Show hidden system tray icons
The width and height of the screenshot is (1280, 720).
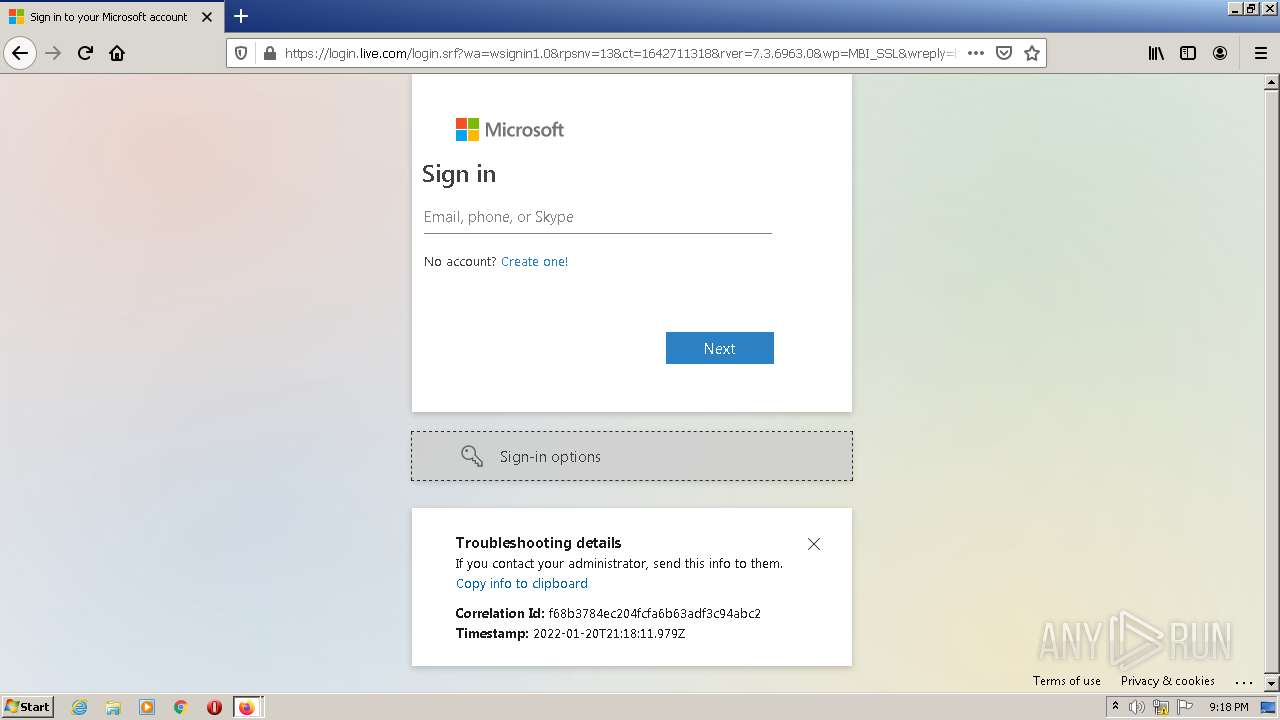point(1115,707)
